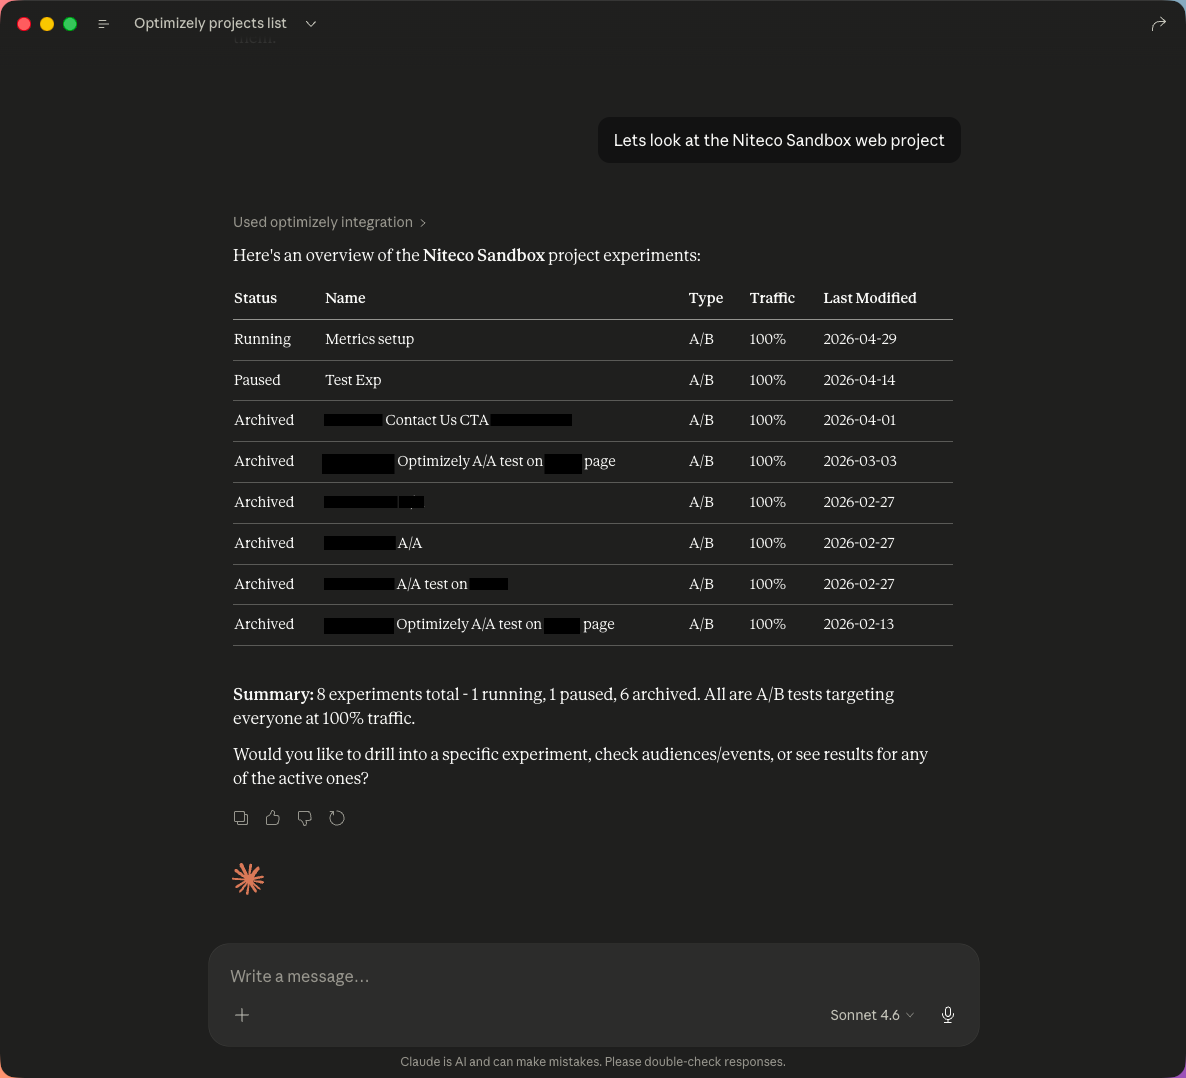The height and width of the screenshot is (1078, 1186).
Task: Start voice input with the microphone icon
Action: click(948, 1015)
